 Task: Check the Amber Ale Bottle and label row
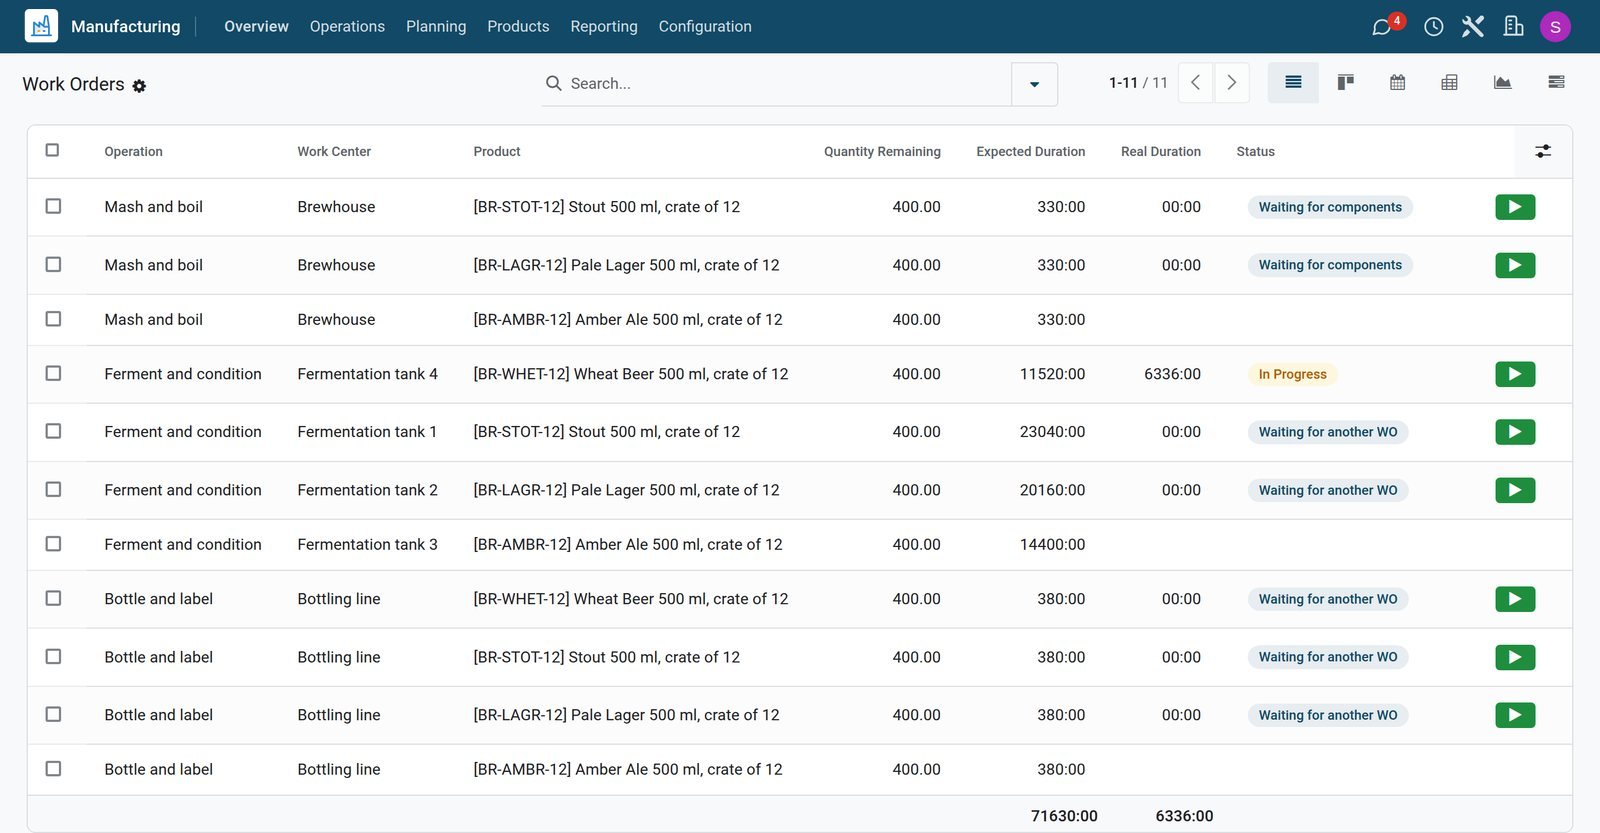pyautogui.click(x=53, y=768)
